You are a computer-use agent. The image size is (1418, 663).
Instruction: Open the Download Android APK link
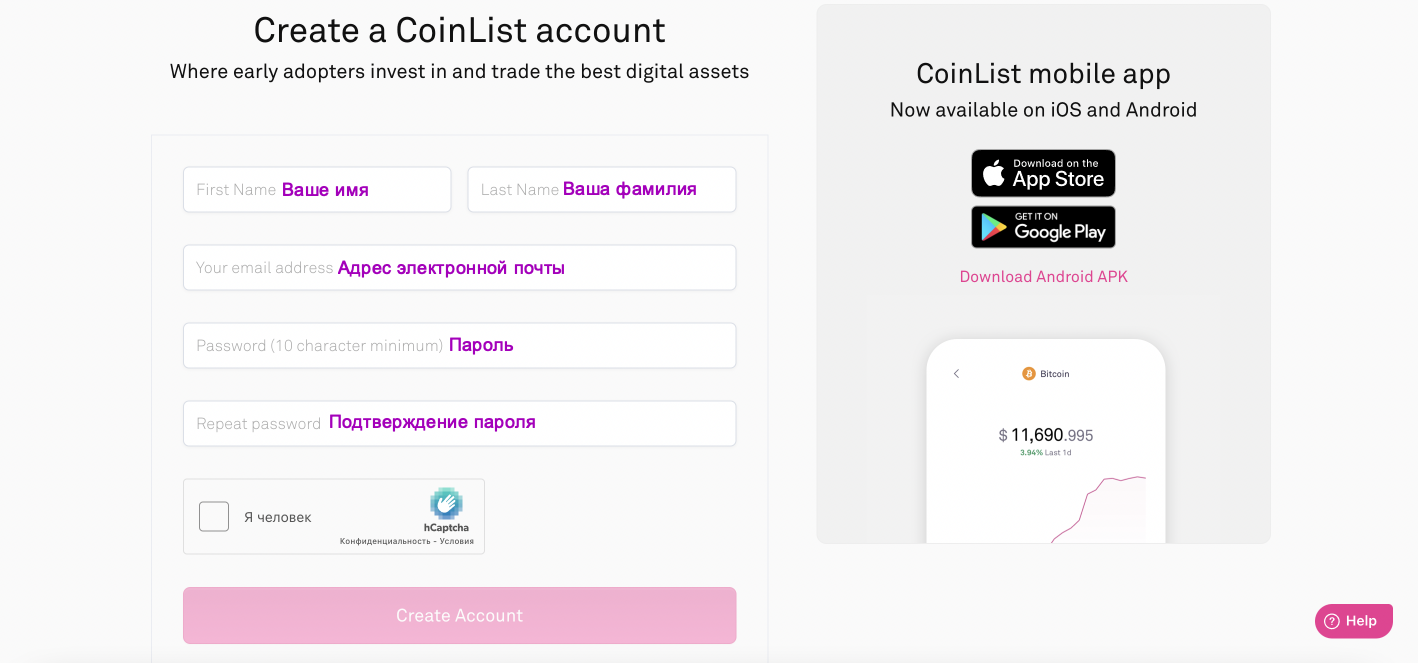tap(1043, 276)
